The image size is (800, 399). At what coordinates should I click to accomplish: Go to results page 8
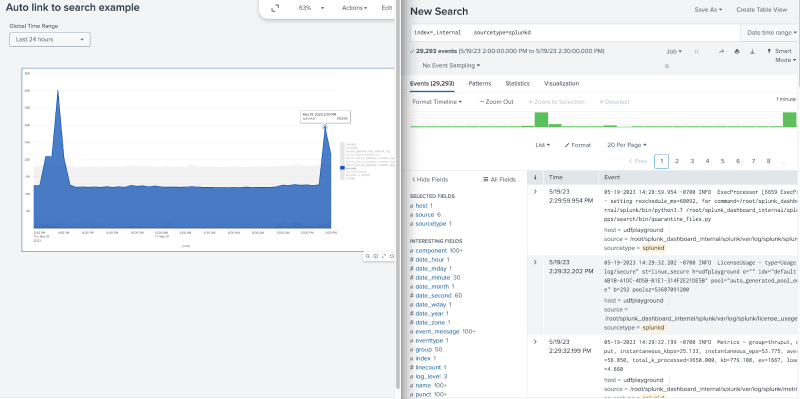coord(768,161)
